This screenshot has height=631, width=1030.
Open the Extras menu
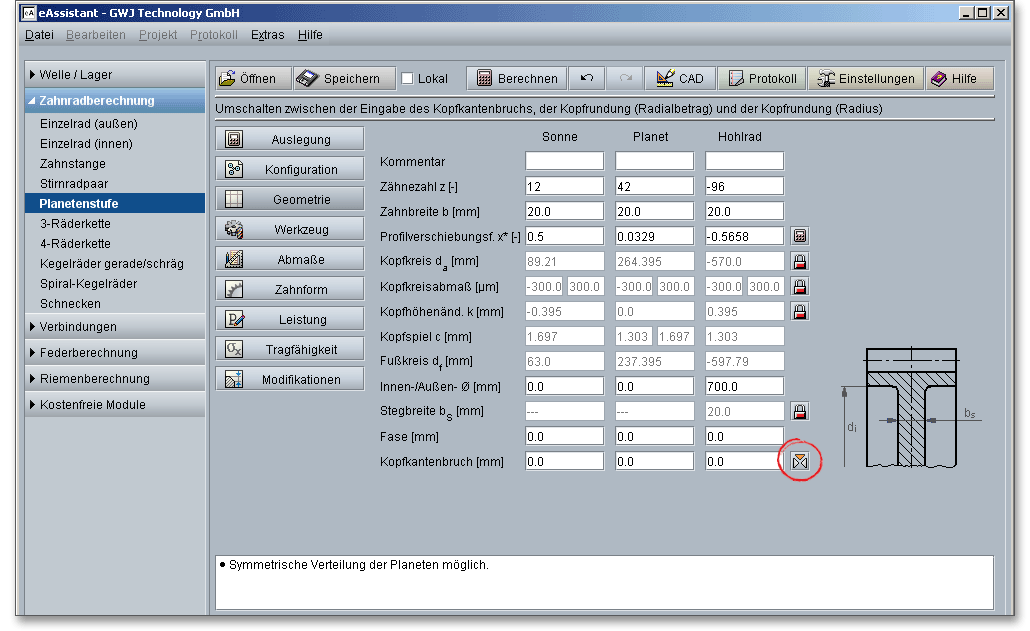(267, 35)
